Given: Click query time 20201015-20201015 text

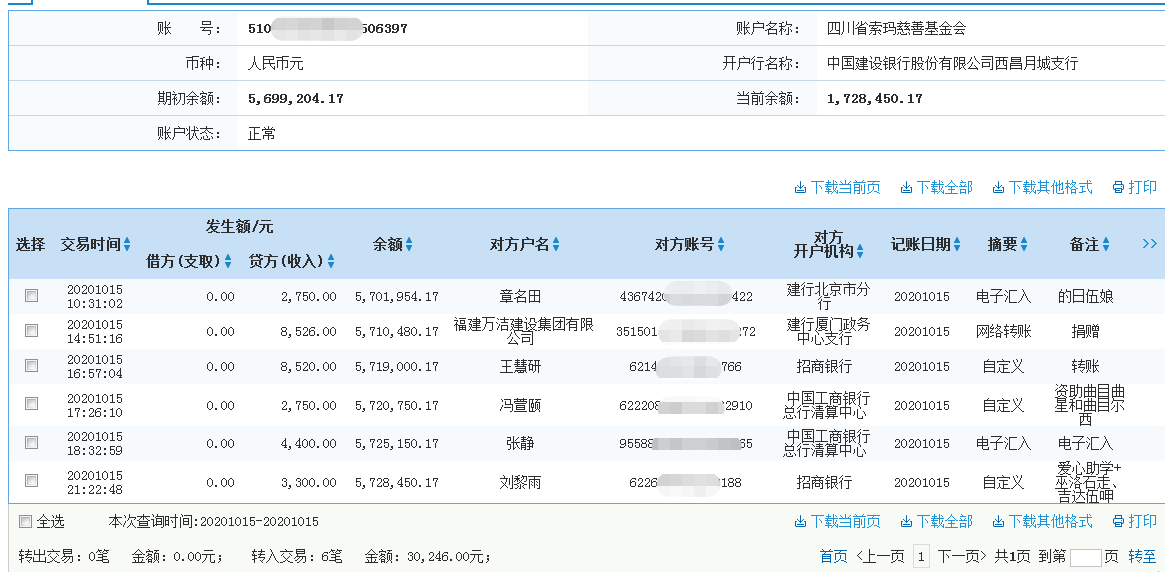Looking at the screenshot, I should point(259,521).
